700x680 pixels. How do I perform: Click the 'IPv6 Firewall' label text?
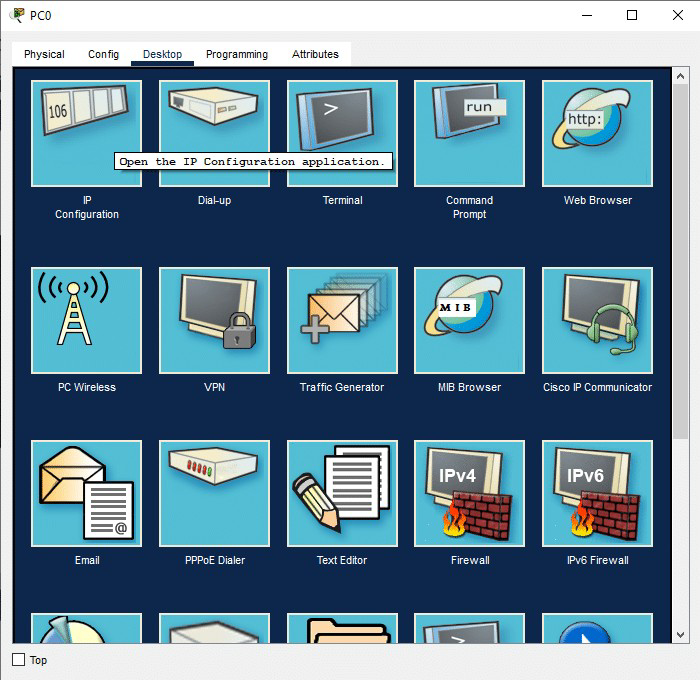[x=598, y=560]
